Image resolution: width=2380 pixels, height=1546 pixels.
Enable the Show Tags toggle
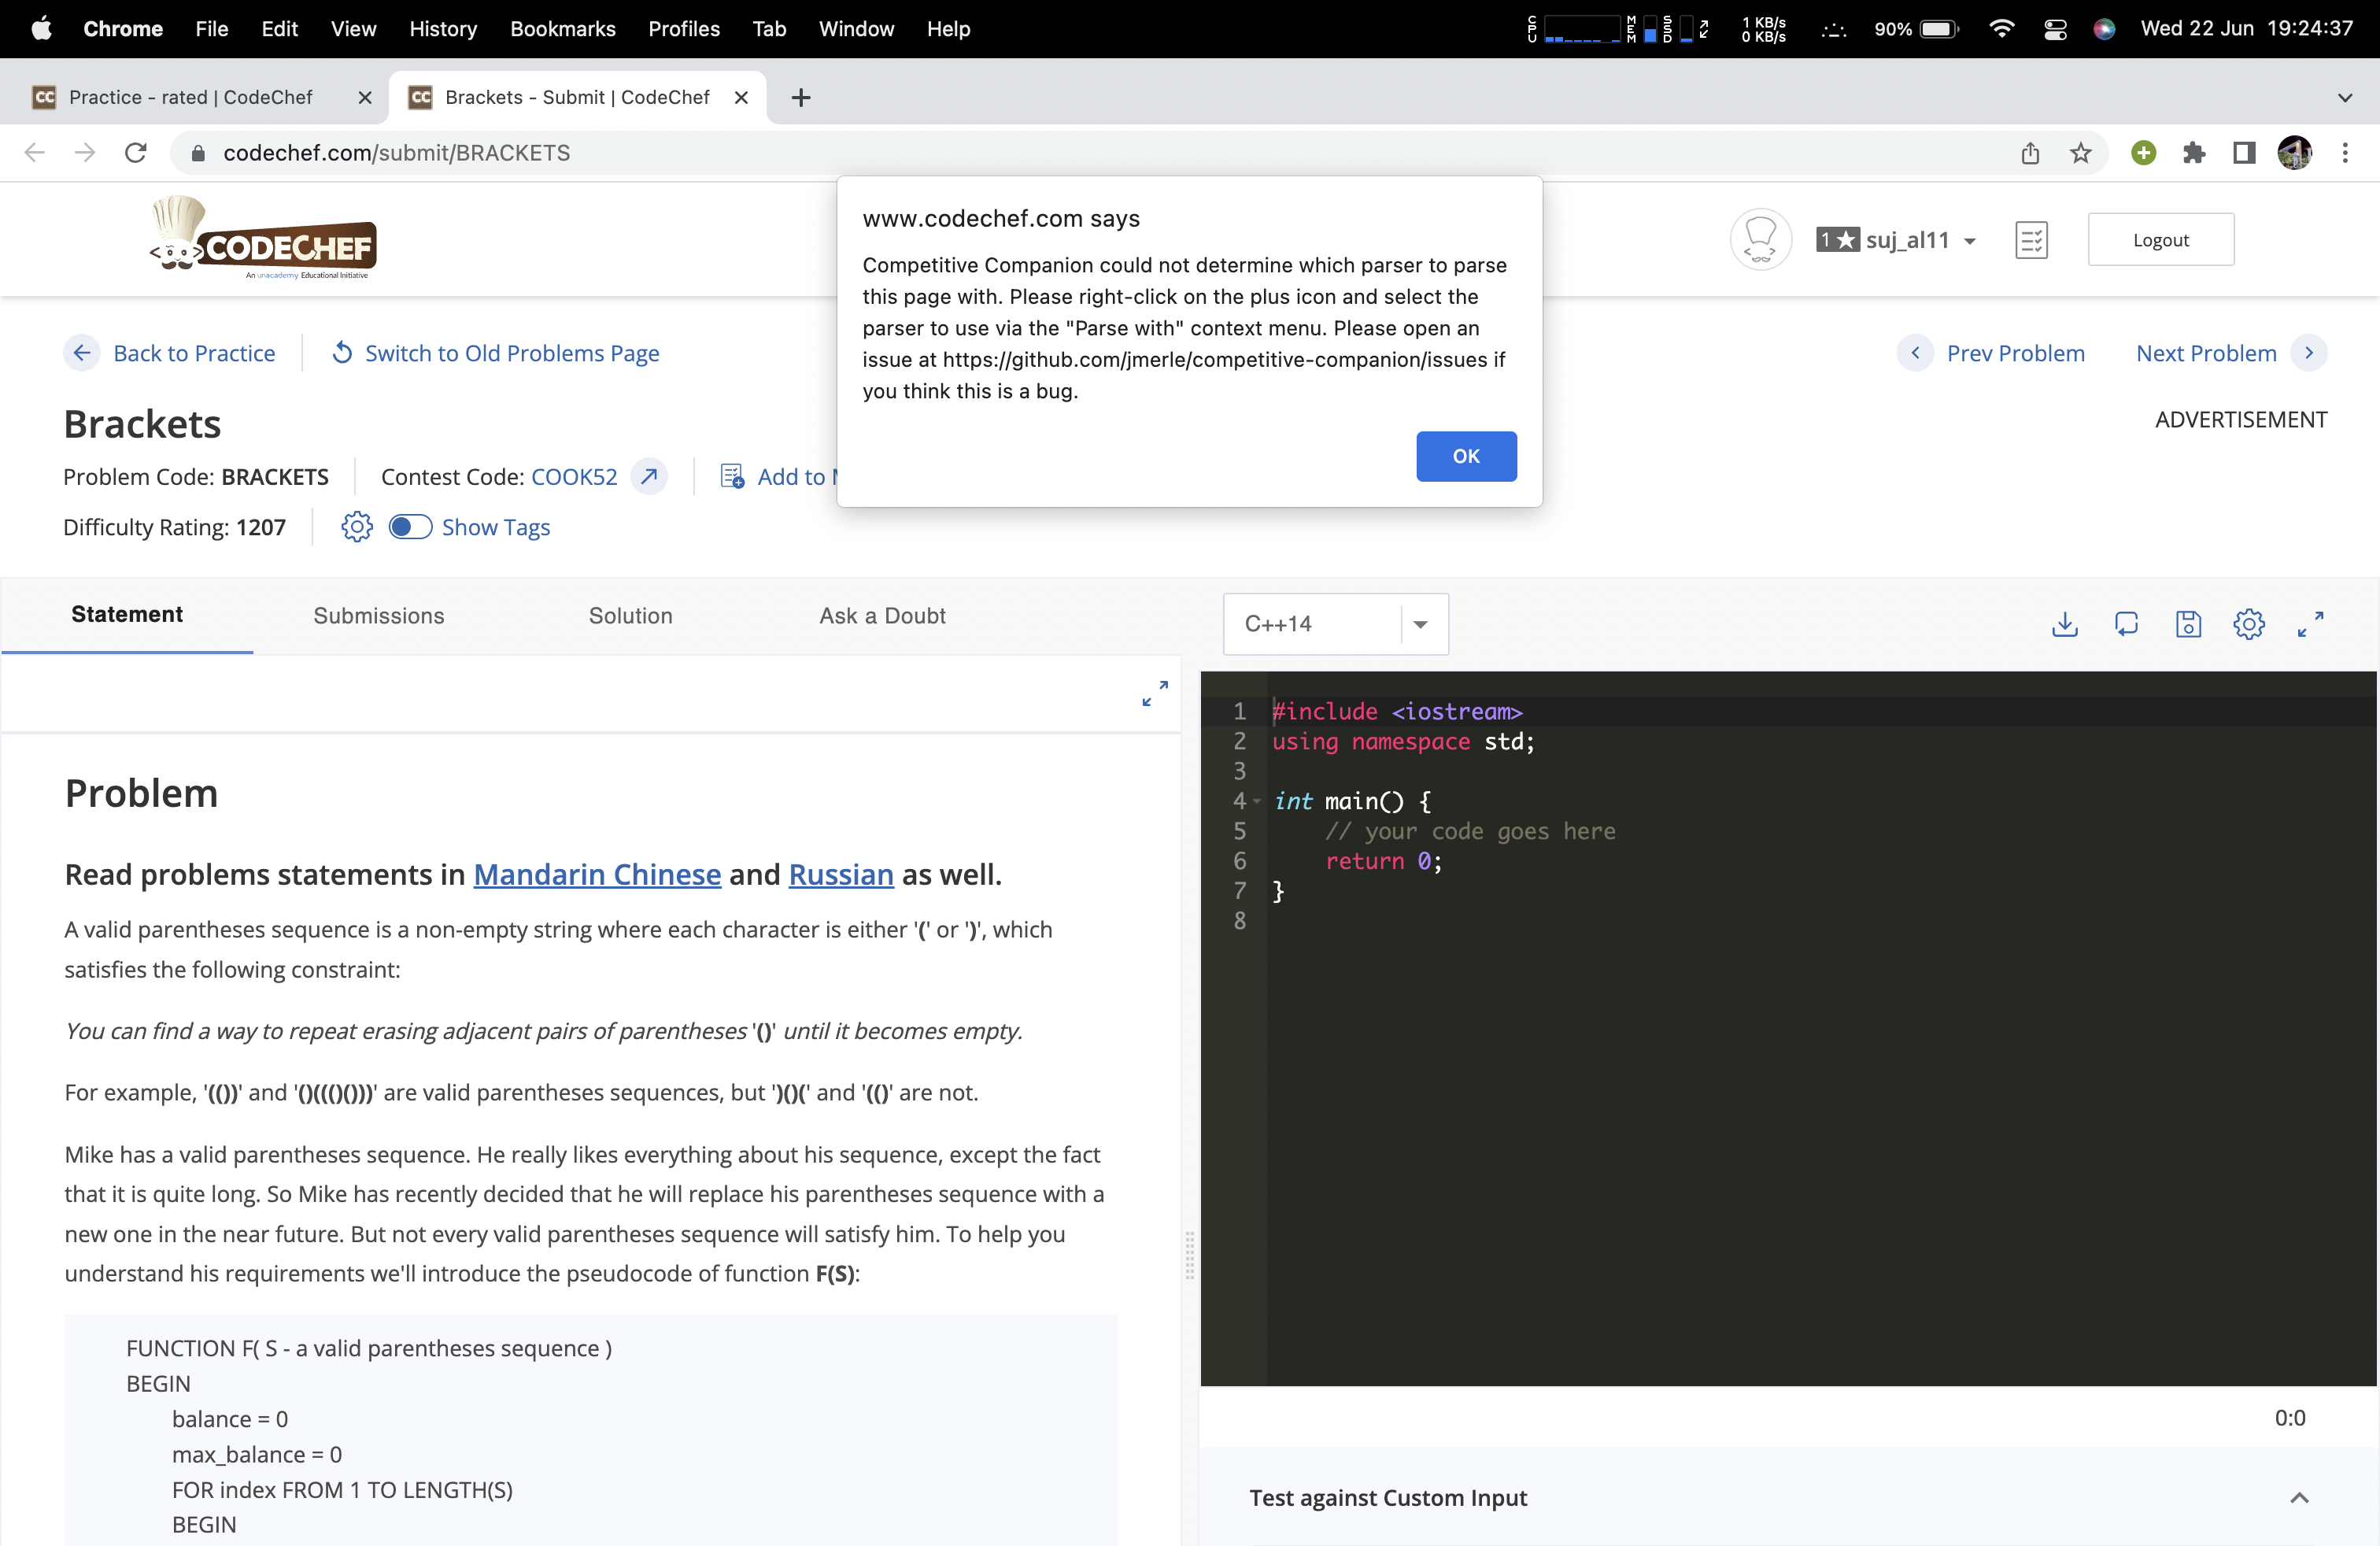point(410,527)
